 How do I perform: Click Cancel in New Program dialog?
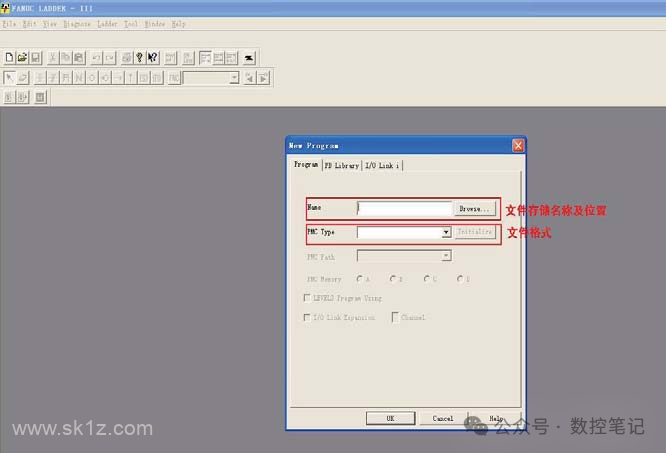443,418
